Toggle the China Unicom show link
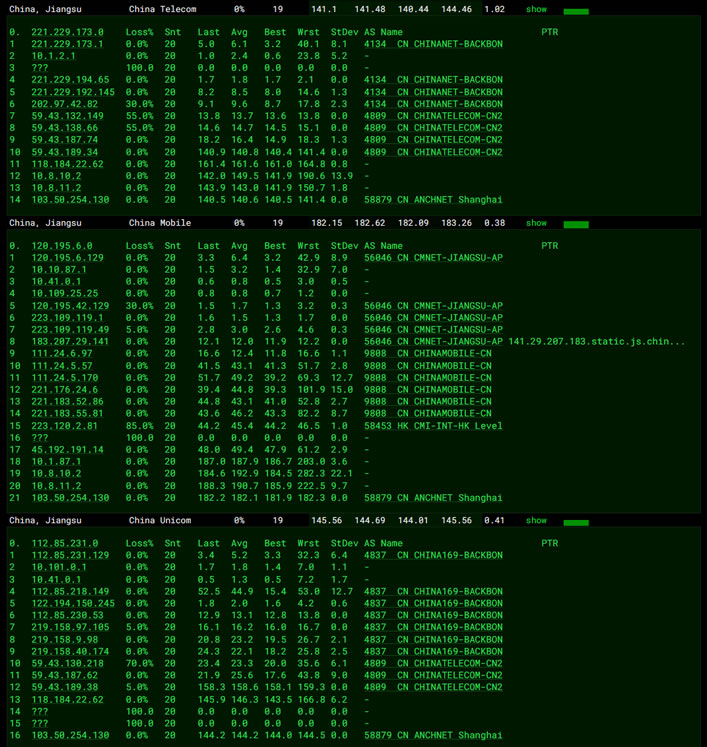The height and width of the screenshot is (747, 707). tap(536, 520)
